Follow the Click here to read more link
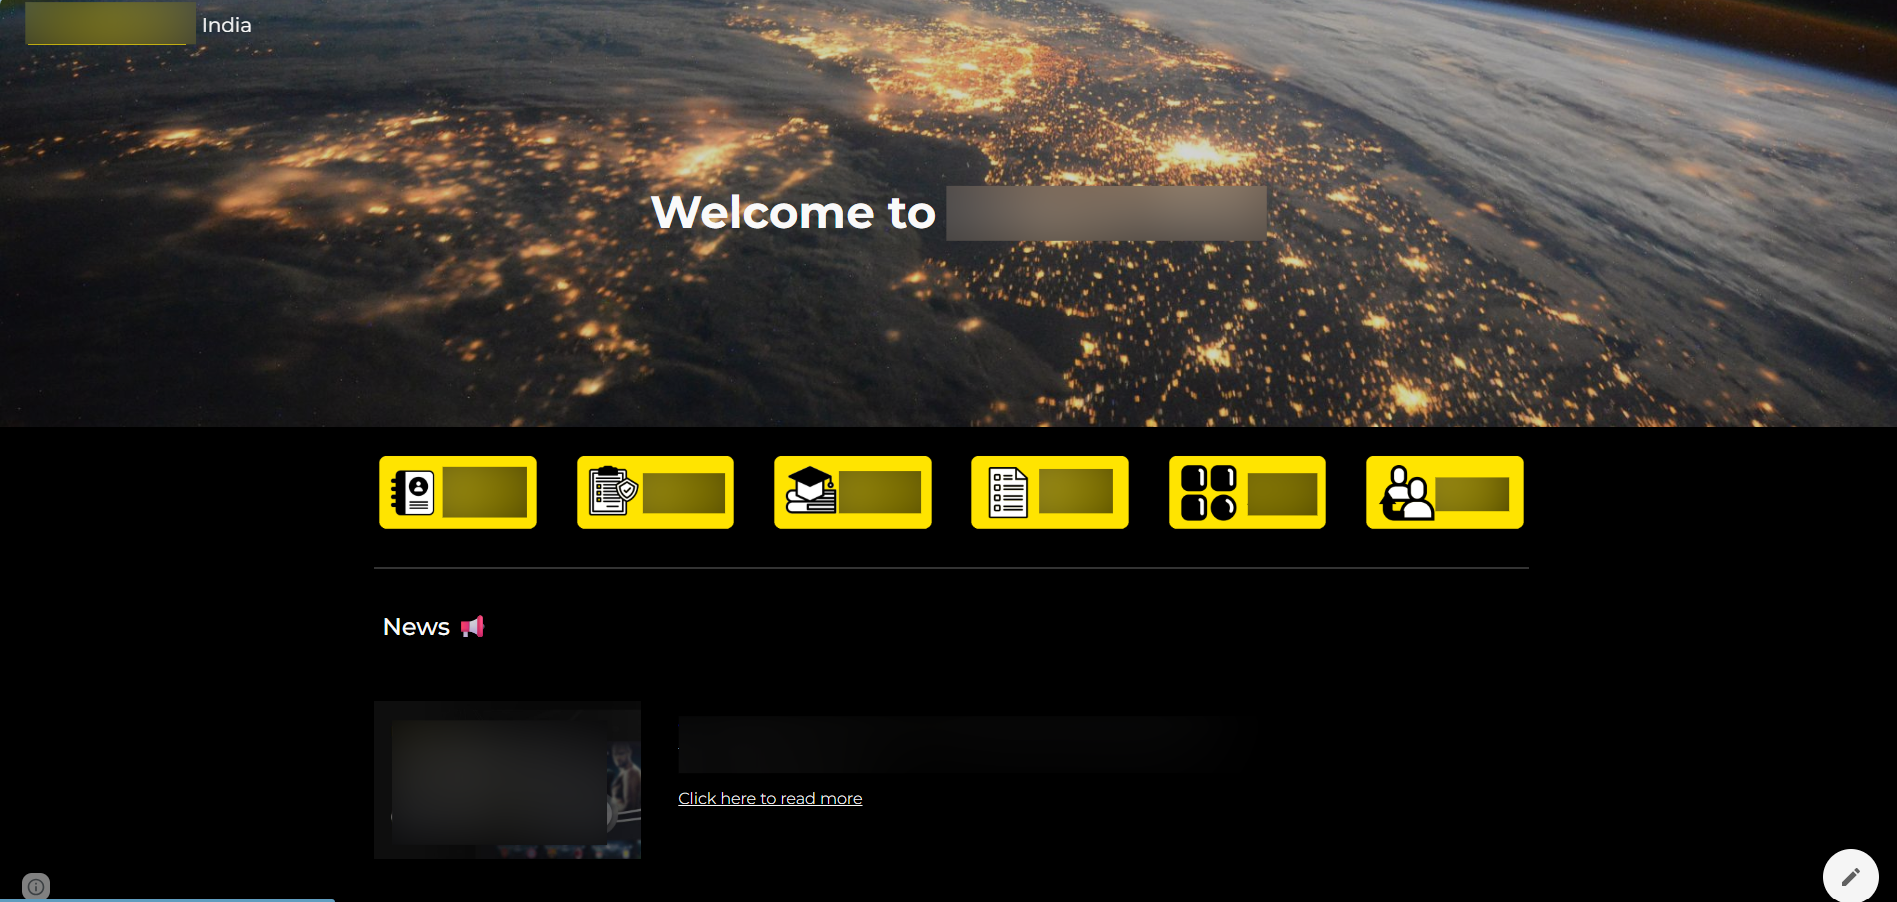This screenshot has height=902, width=1897. point(770,798)
